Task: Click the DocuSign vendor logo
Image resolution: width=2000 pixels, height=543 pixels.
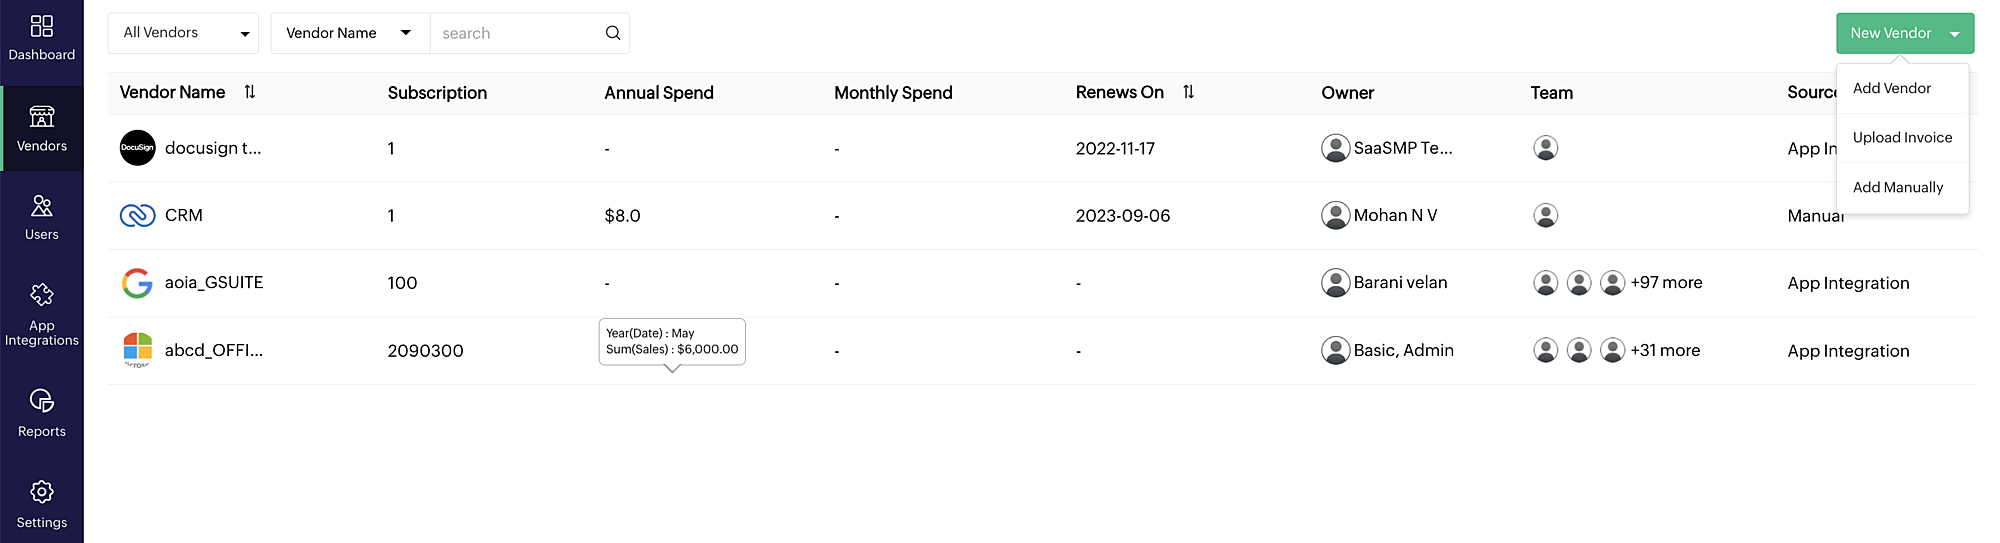Action: pos(138,148)
